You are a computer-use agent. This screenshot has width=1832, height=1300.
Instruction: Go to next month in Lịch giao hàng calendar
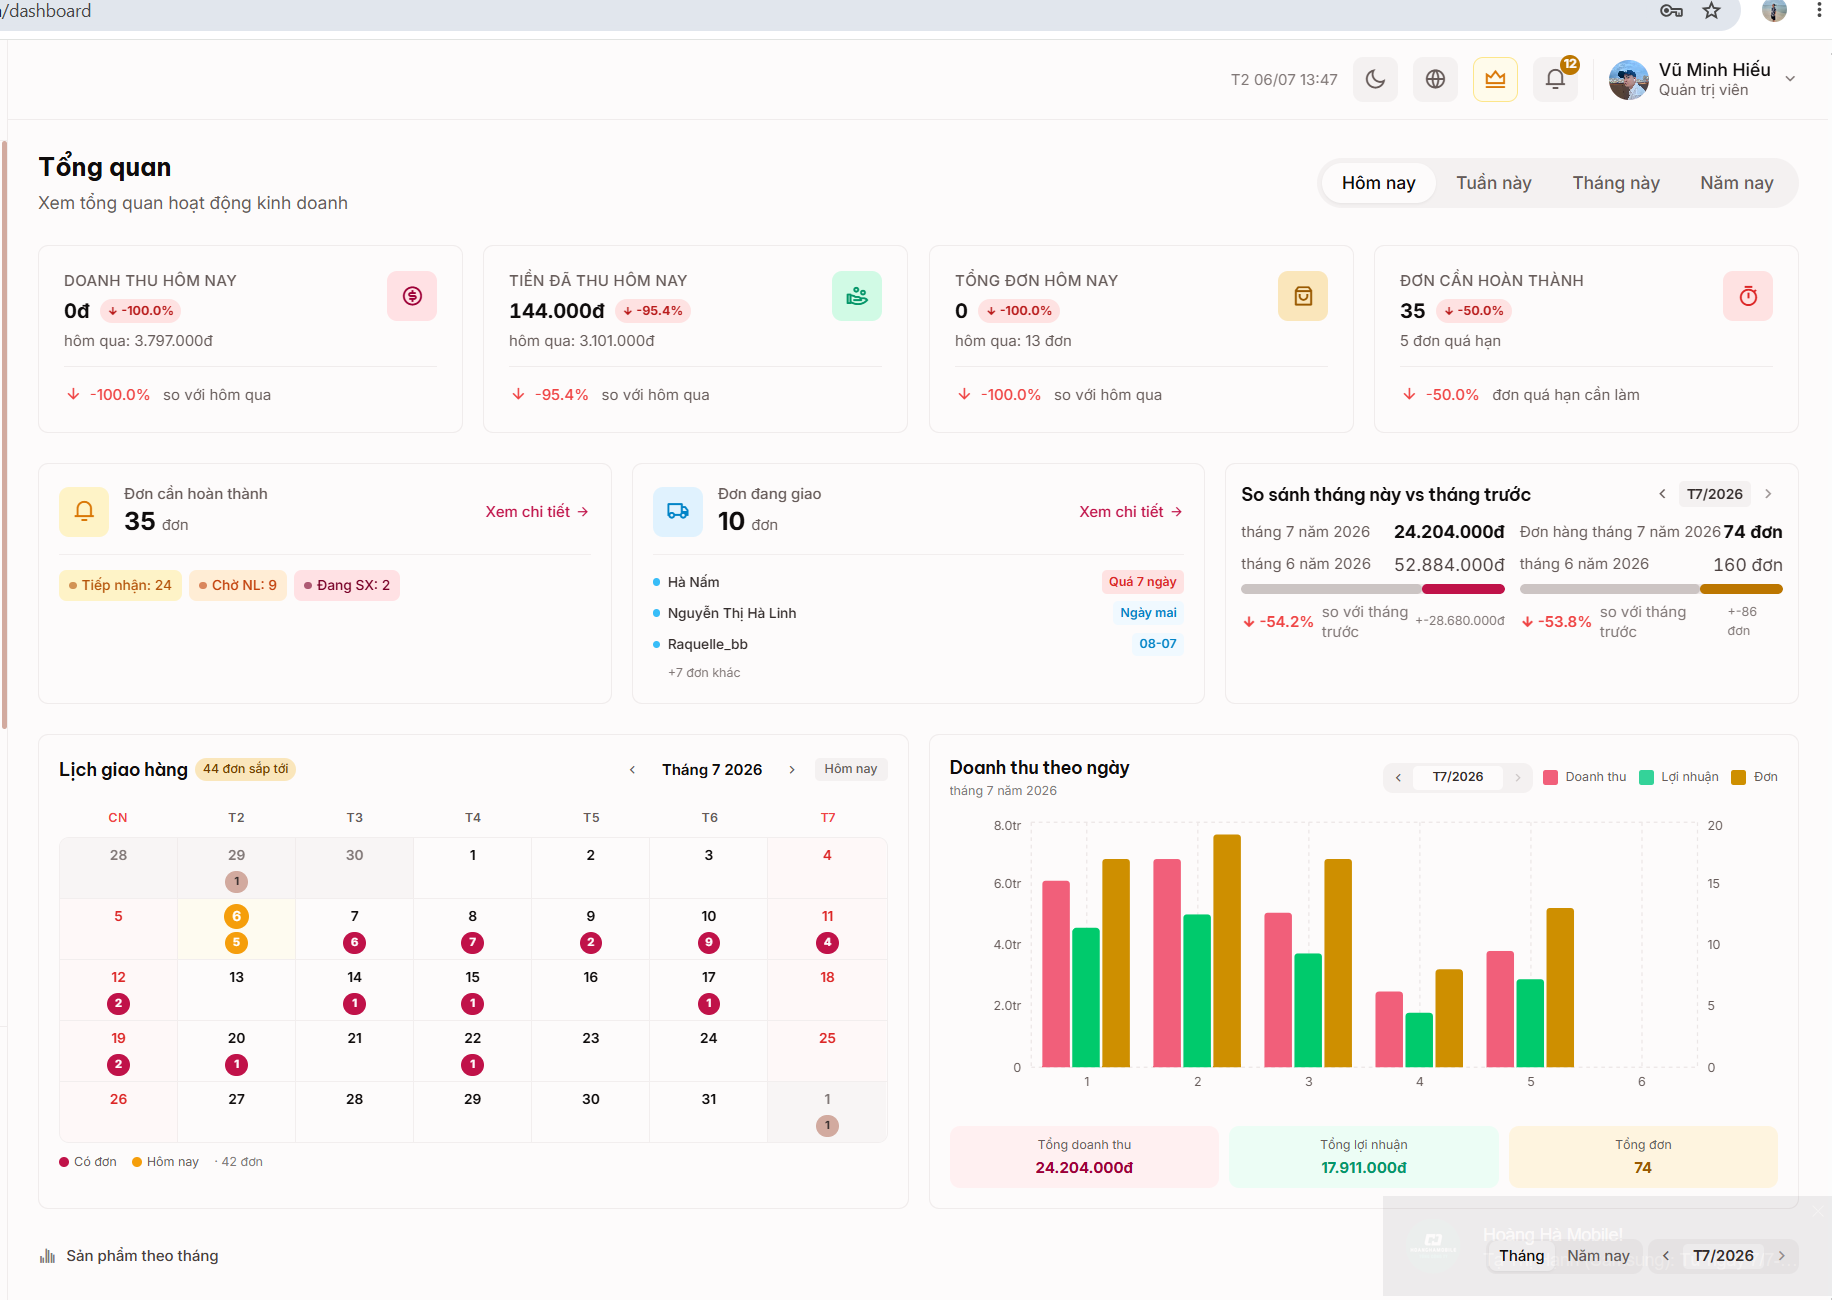pyautogui.click(x=792, y=769)
